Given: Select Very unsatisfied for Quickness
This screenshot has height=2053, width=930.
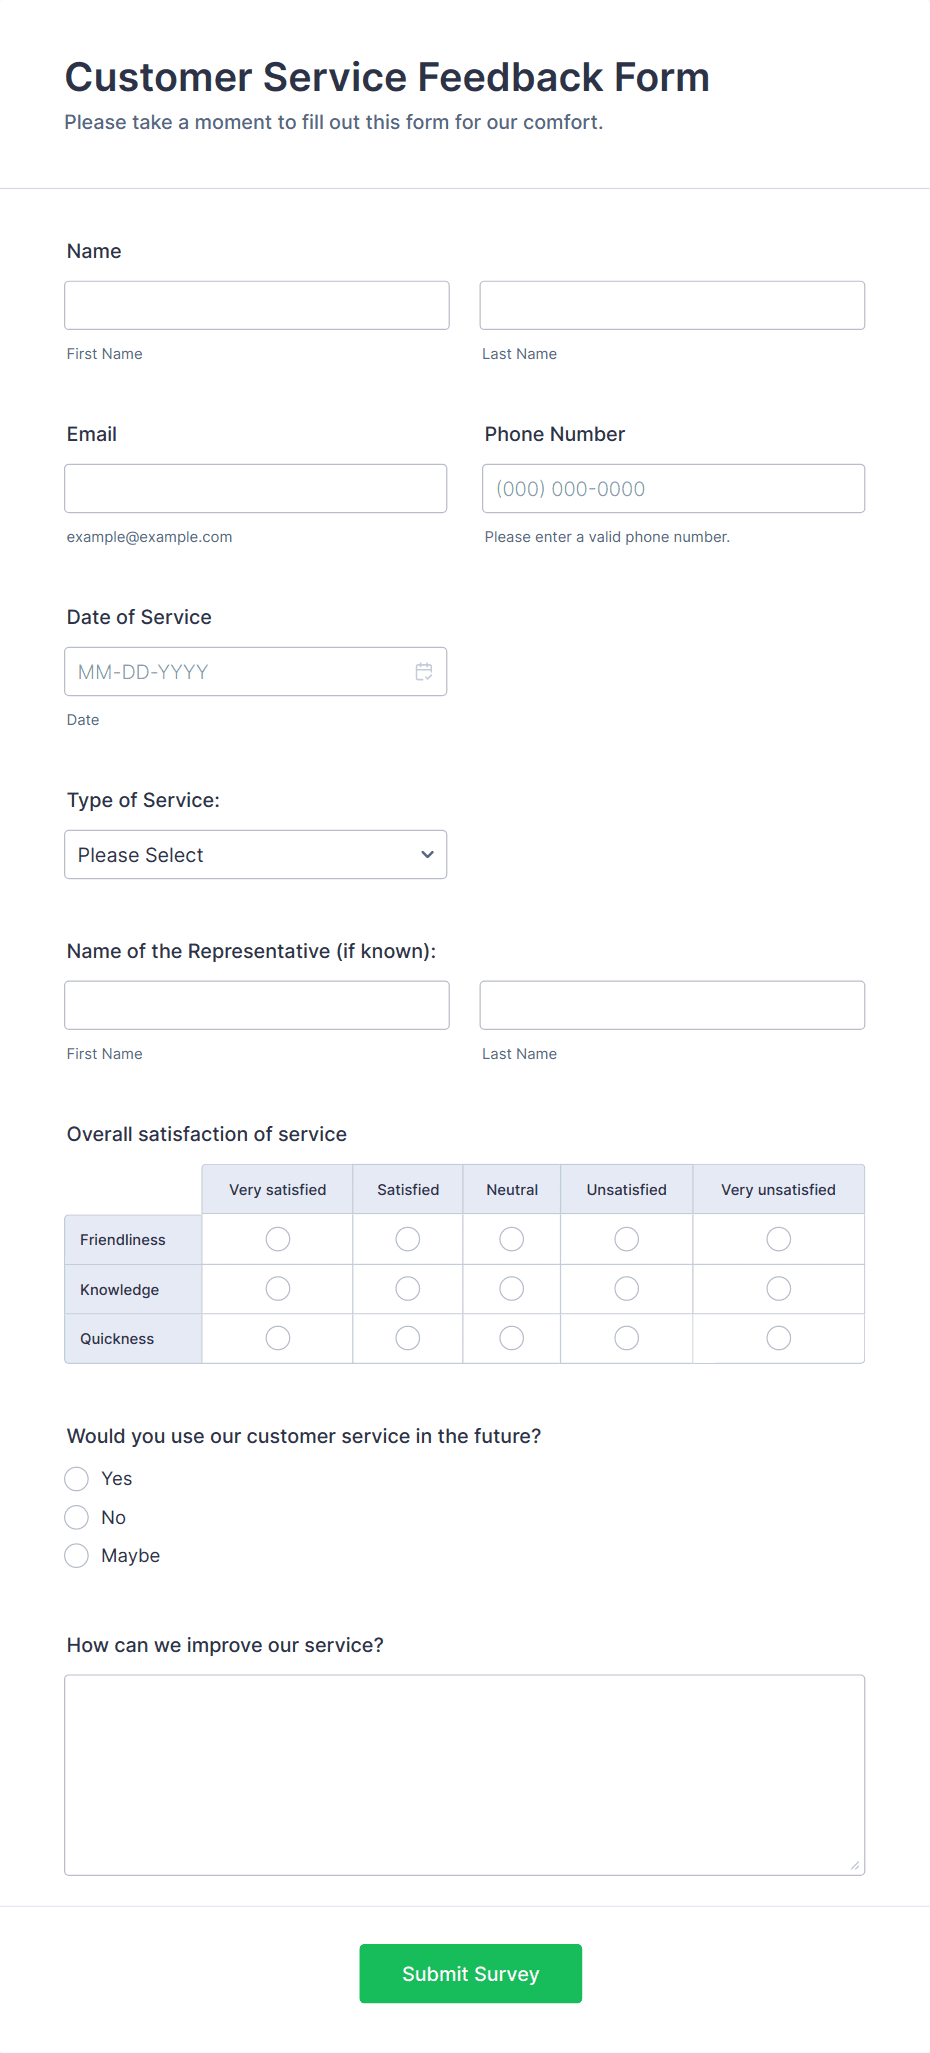Looking at the screenshot, I should 778,1337.
